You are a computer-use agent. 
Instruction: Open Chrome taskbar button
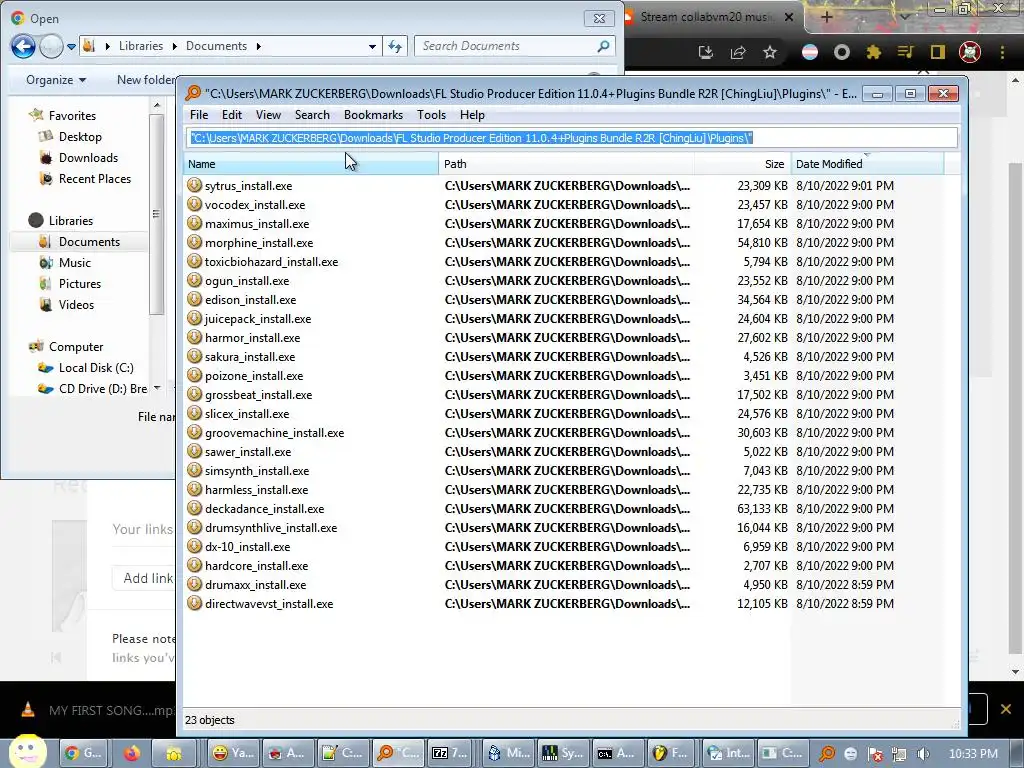pos(84,753)
